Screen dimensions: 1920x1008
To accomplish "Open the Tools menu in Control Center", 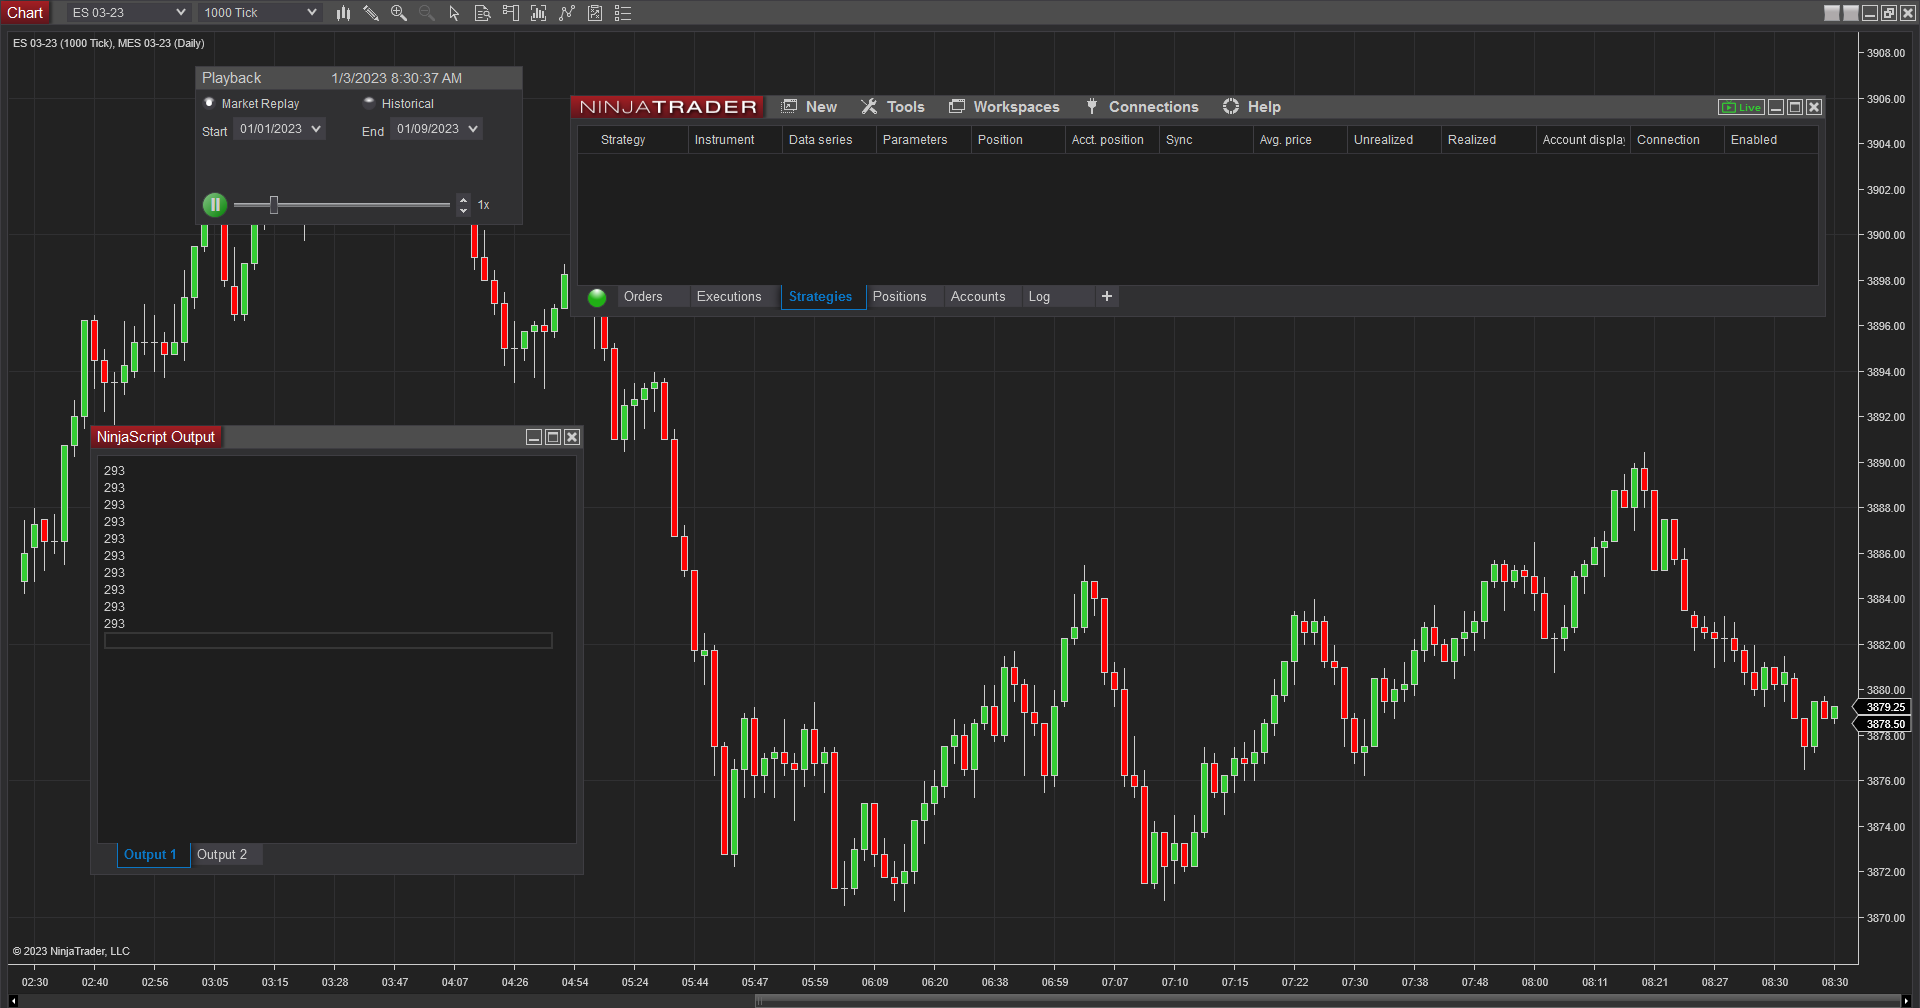I will pos(893,107).
